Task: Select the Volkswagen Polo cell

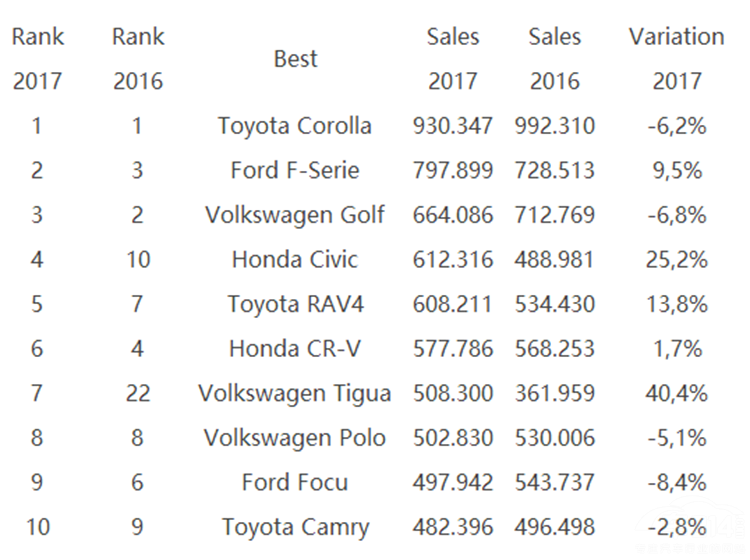Action: [x=294, y=438]
